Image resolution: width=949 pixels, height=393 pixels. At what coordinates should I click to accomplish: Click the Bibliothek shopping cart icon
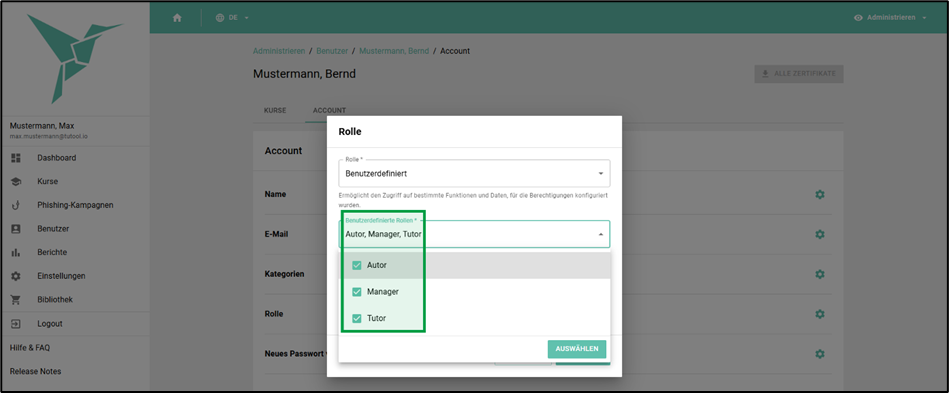pos(16,300)
